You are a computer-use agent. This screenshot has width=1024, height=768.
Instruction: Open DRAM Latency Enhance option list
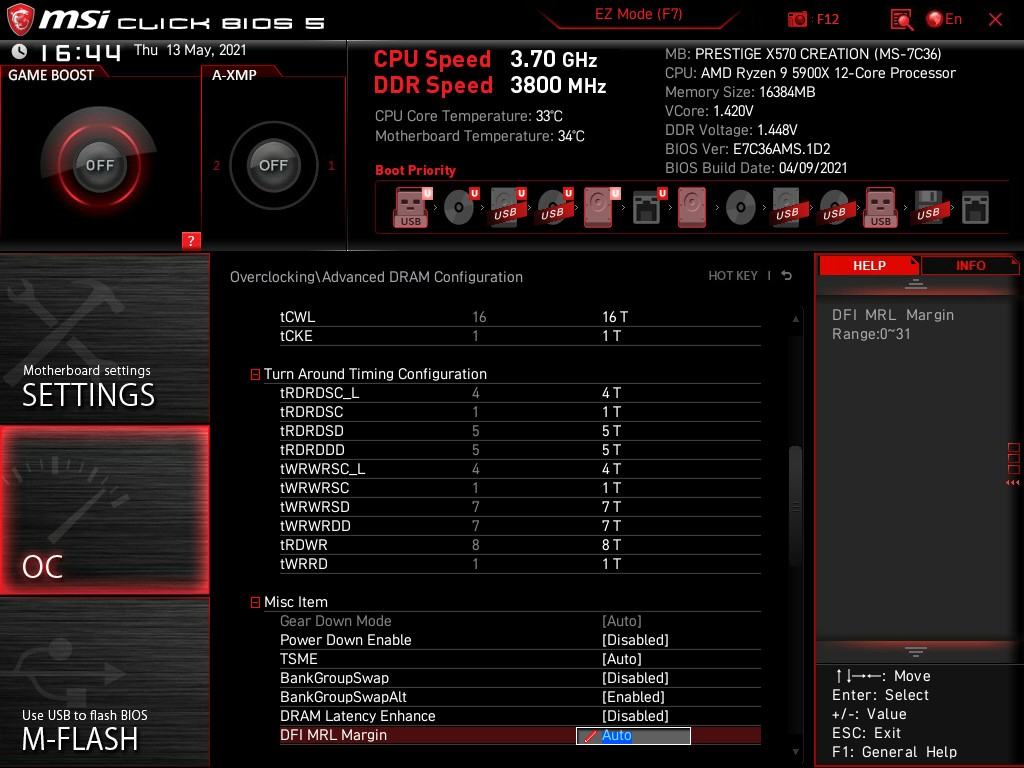pyautogui.click(x=635, y=716)
